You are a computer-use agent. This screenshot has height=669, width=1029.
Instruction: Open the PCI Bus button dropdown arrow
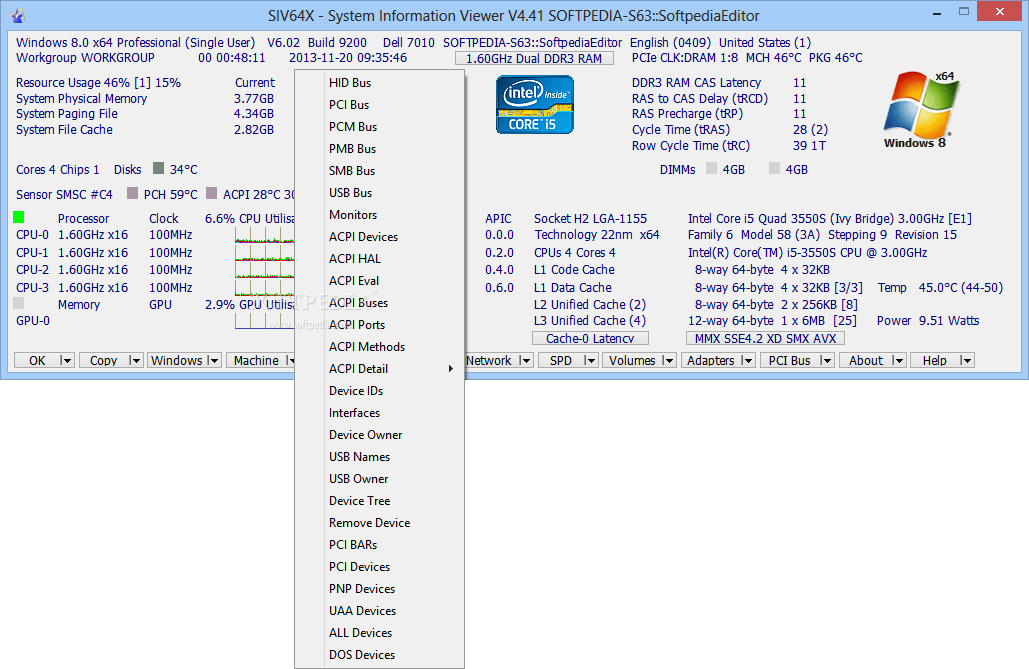point(826,360)
